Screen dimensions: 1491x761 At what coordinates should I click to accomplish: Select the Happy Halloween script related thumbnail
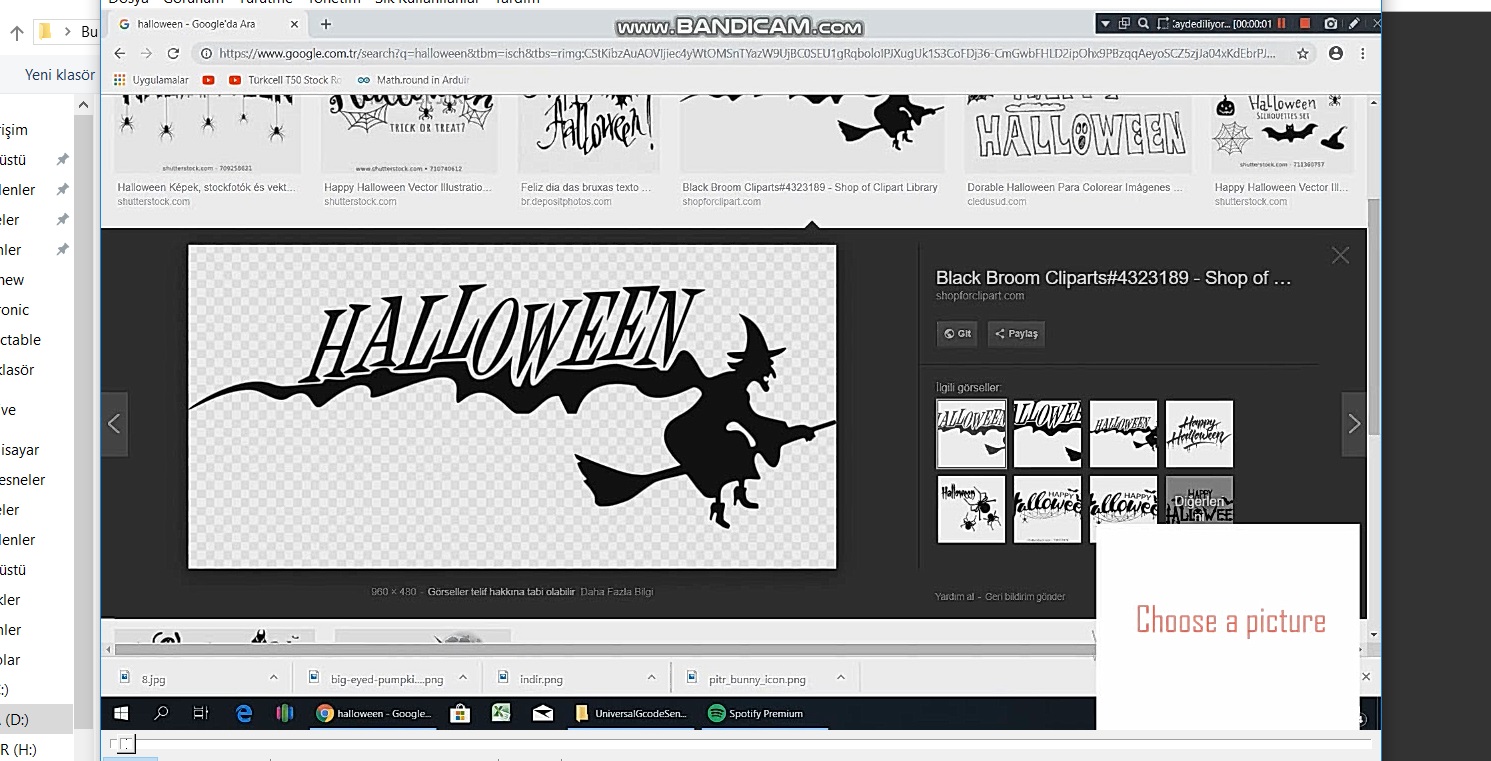point(1199,434)
